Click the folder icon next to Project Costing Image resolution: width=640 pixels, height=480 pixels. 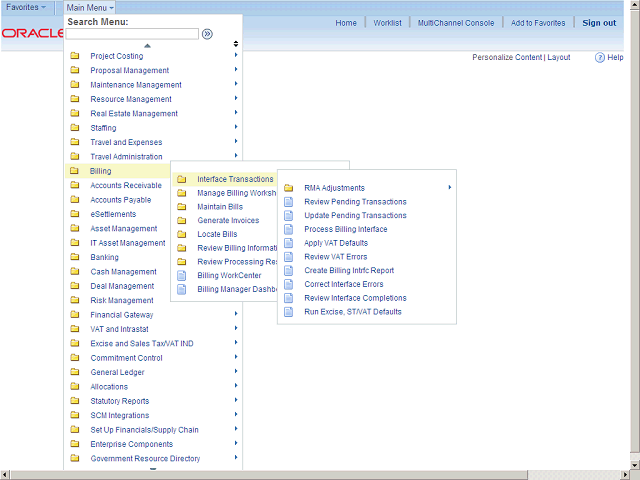pyautogui.click(x=75, y=56)
